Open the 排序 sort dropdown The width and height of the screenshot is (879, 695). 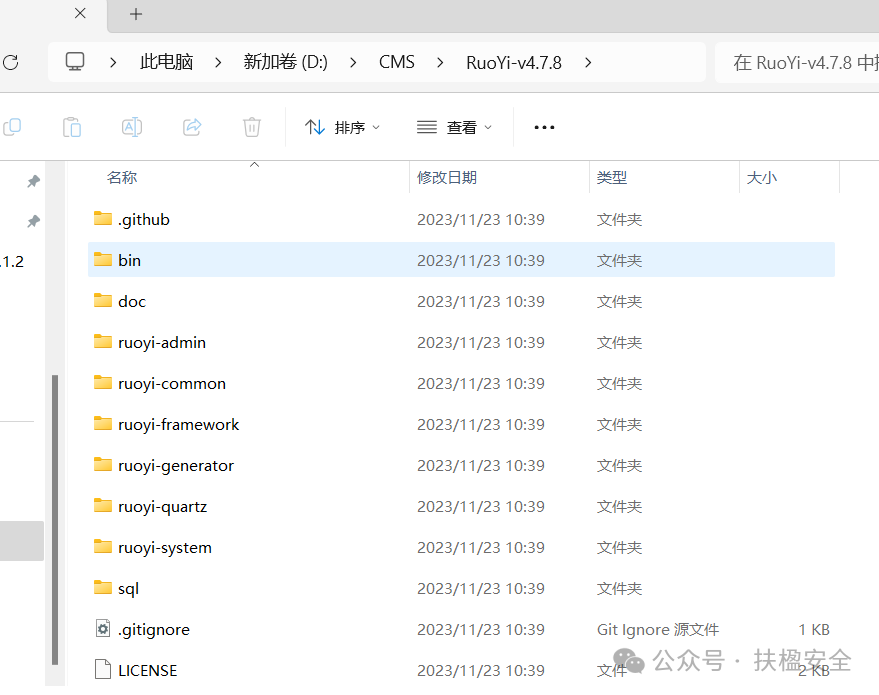point(342,128)
